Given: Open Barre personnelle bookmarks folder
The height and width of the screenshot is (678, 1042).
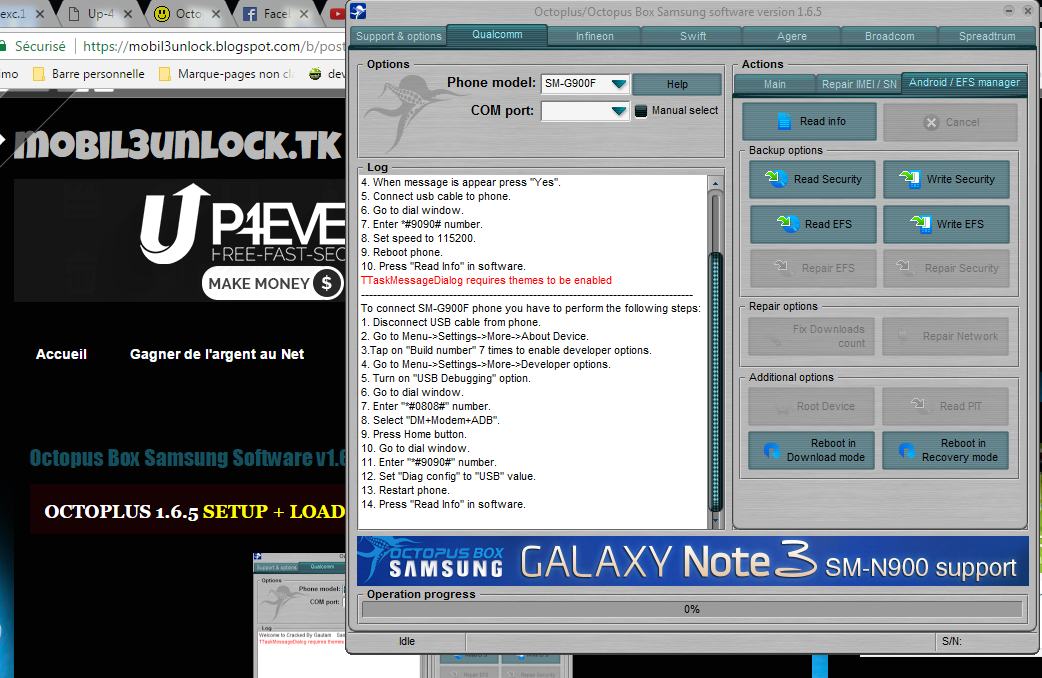Looking at the screenshot, I should 89,74.
